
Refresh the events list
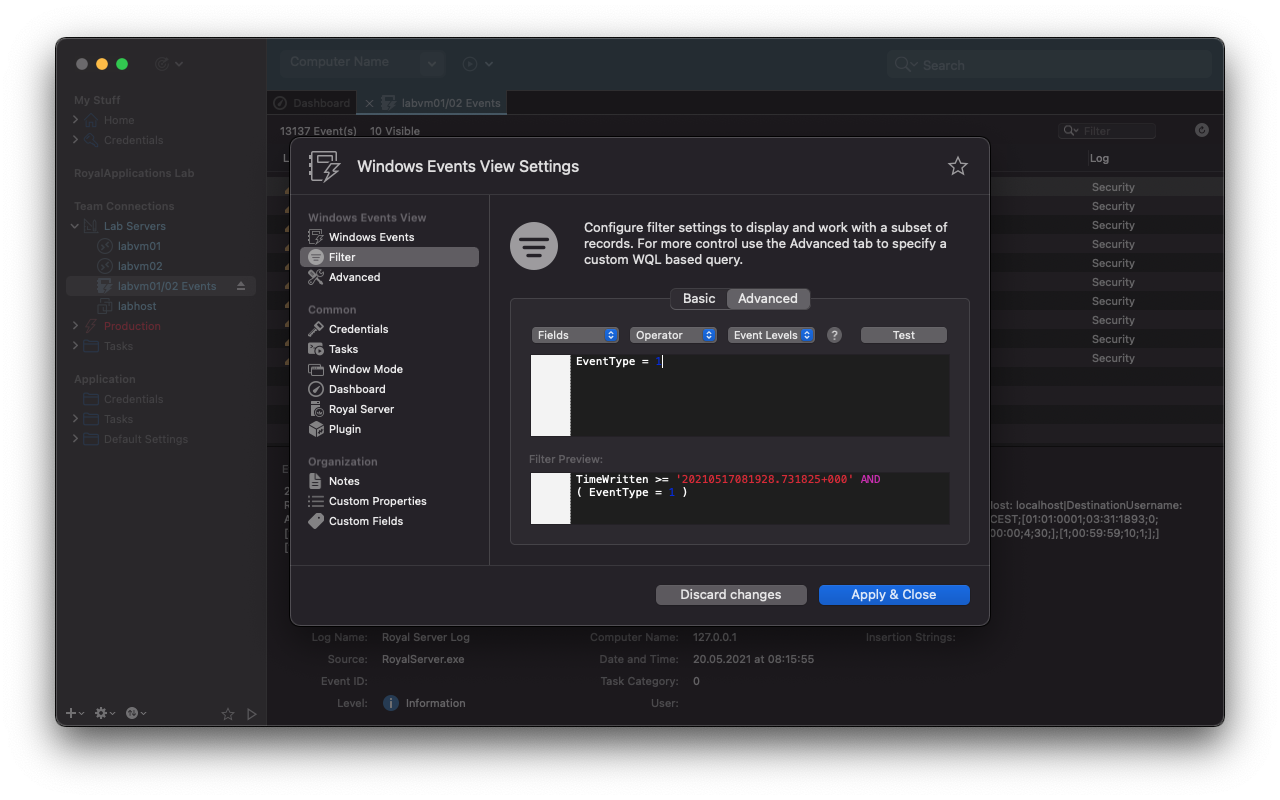(x=1201, y=129)
